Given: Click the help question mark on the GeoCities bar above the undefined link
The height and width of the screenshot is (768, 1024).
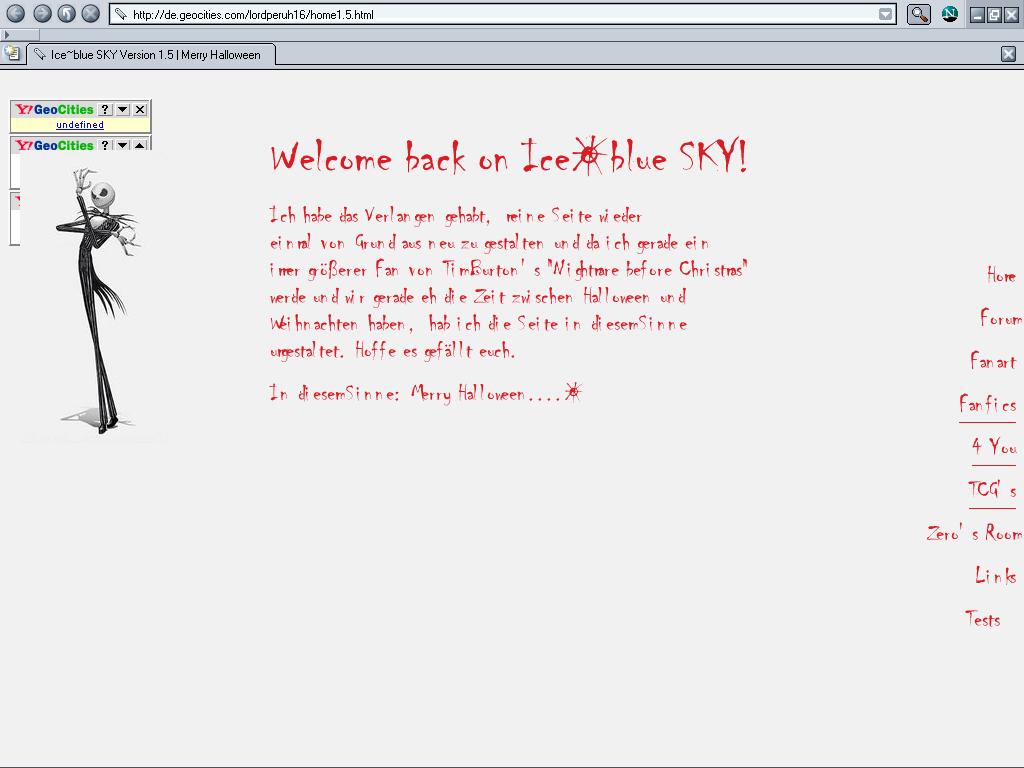Looking at the screenshot, I should 105,109.
